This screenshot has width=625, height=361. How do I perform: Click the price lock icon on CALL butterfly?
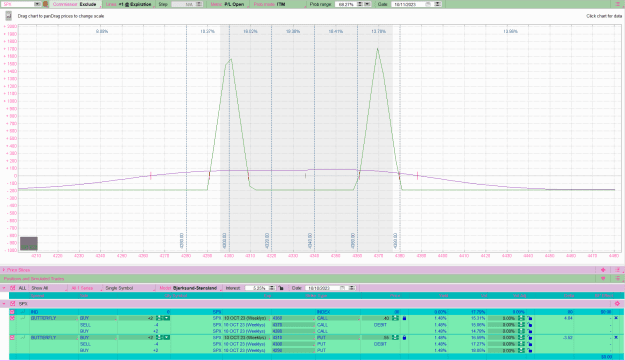(x=404, y=318)
